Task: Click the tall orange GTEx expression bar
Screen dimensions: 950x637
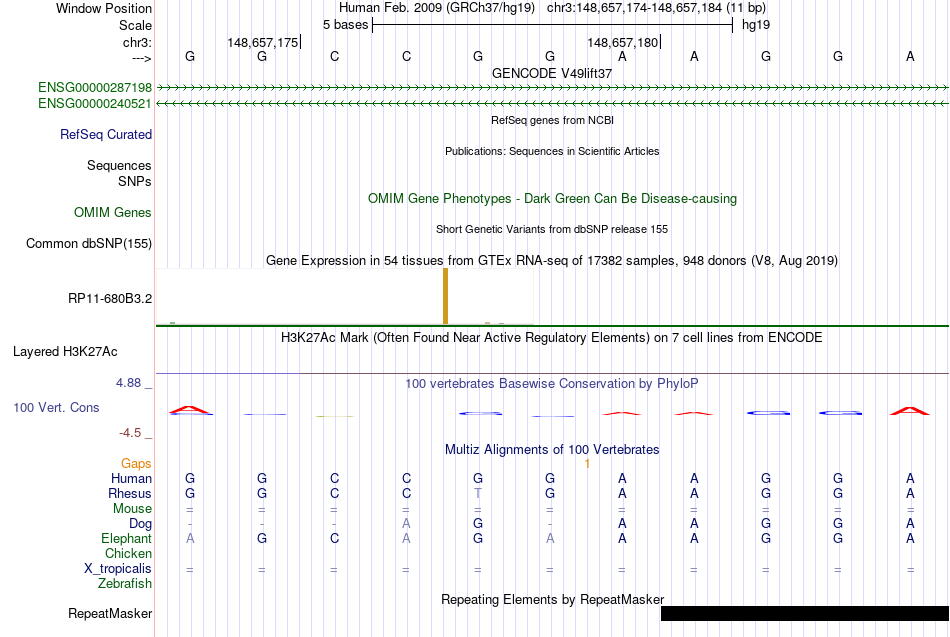Action: [446, 296]
